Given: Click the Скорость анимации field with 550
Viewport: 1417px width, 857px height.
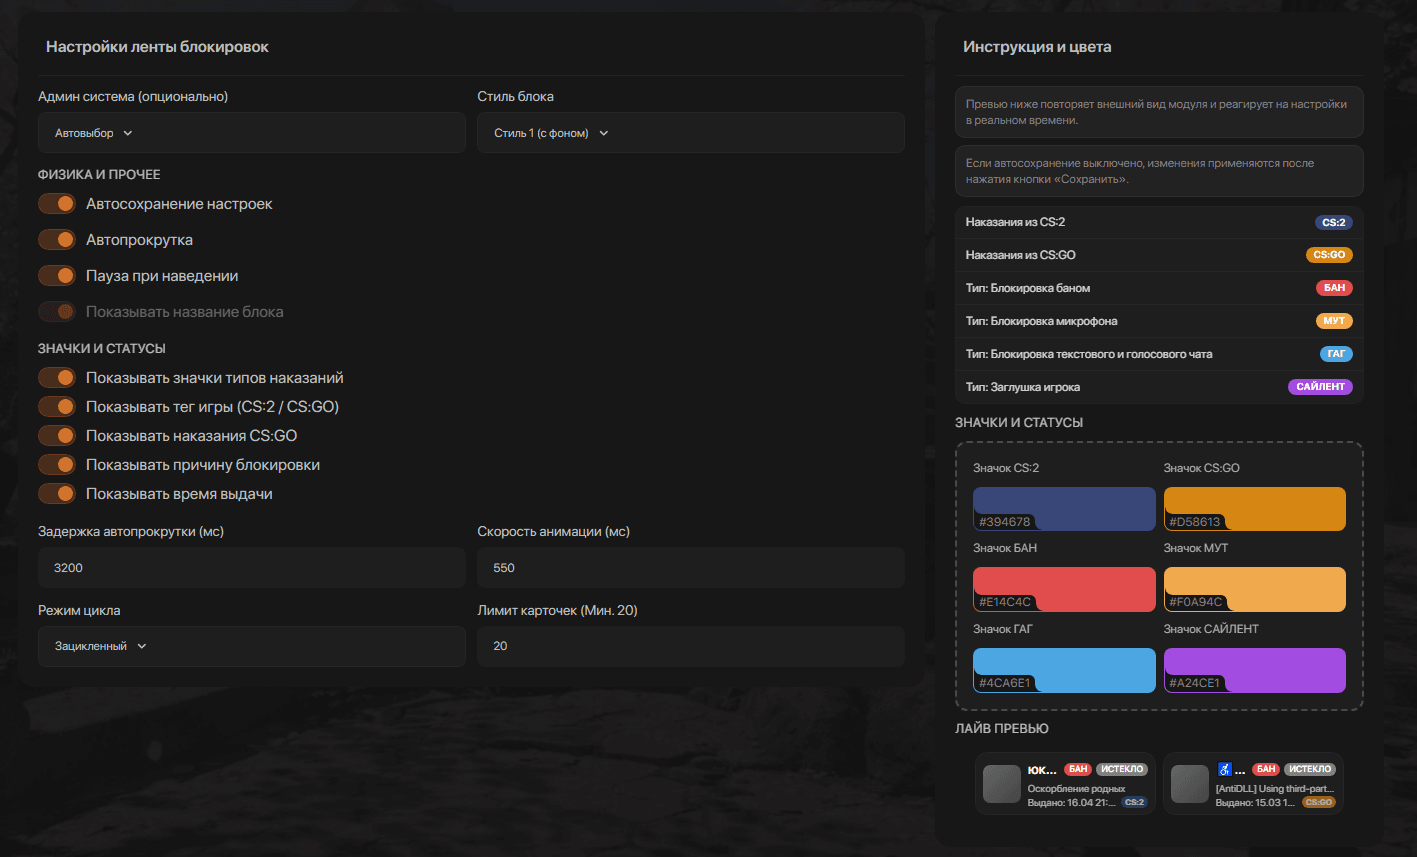Looking at the screenshot, I should point(691,568).
